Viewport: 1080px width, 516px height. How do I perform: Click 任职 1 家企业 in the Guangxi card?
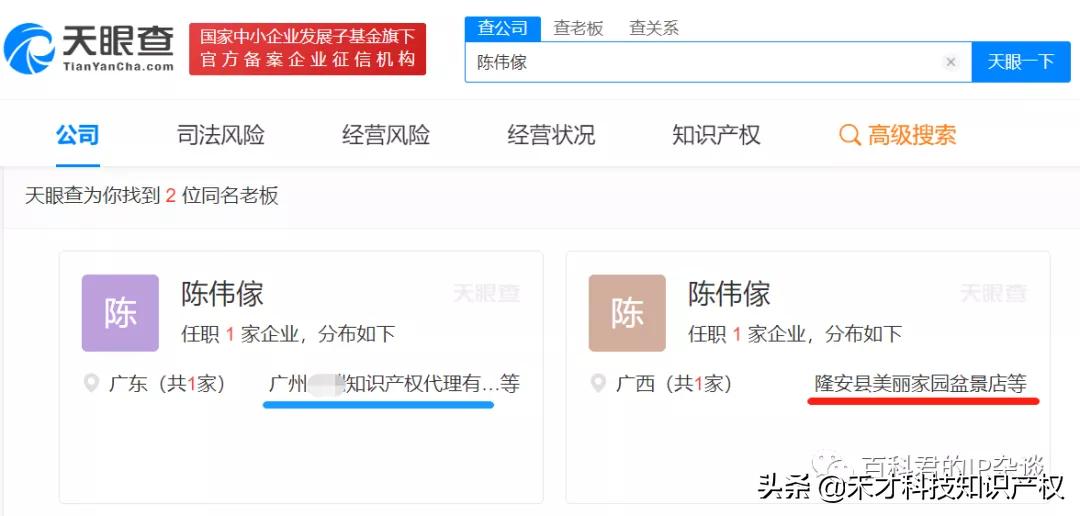tap(747, 335)
